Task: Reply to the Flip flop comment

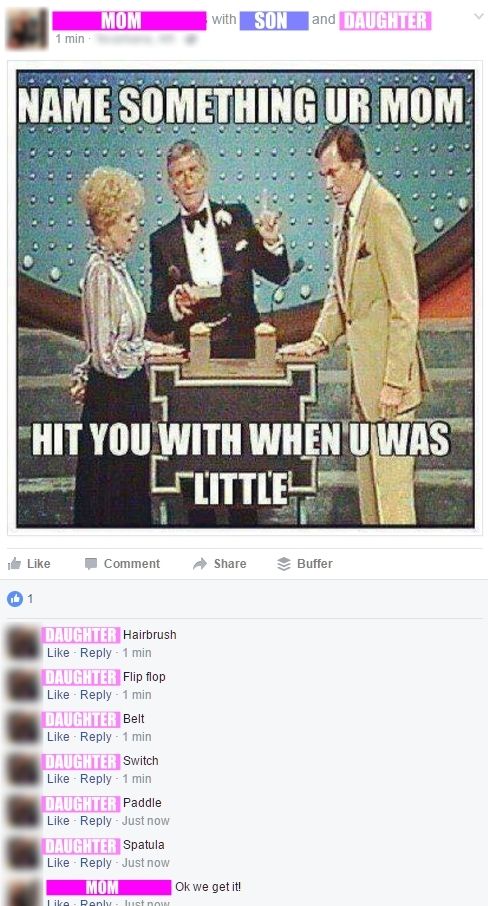Action: coord(96,695)
